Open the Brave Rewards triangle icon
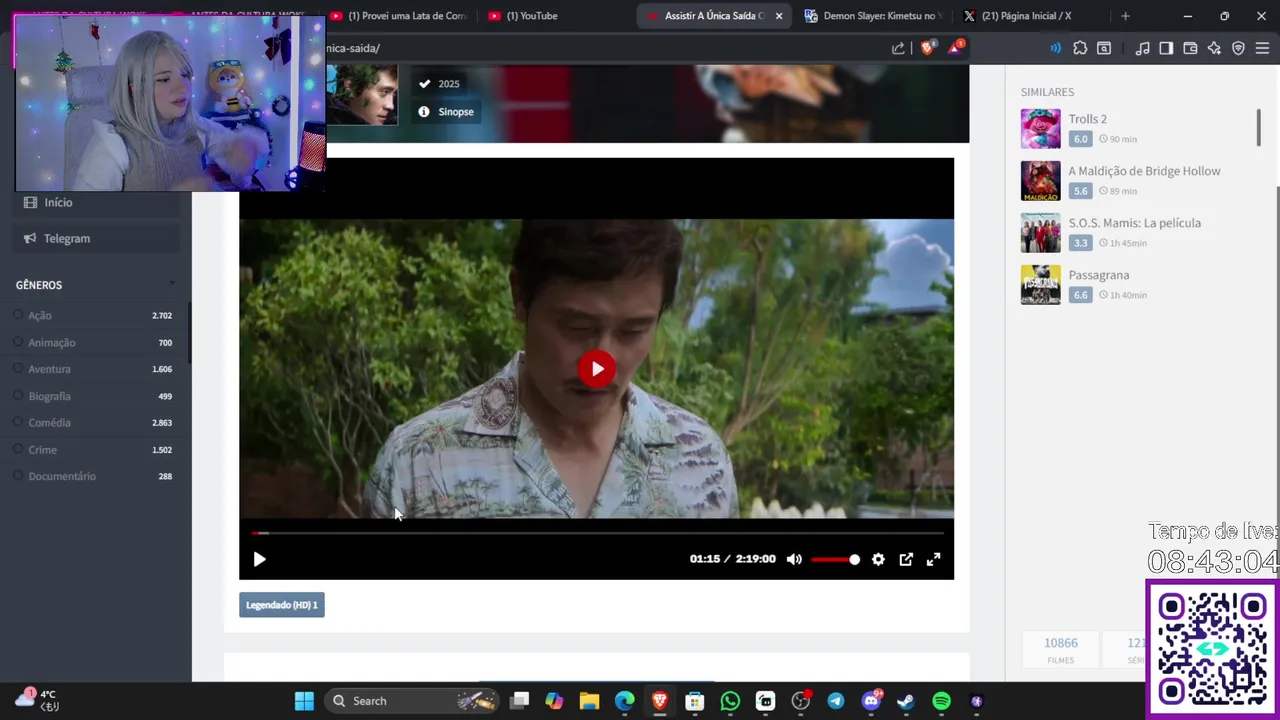Image resolution: width=1280 pixels, height=720 pixels. [x=956, y=48]
